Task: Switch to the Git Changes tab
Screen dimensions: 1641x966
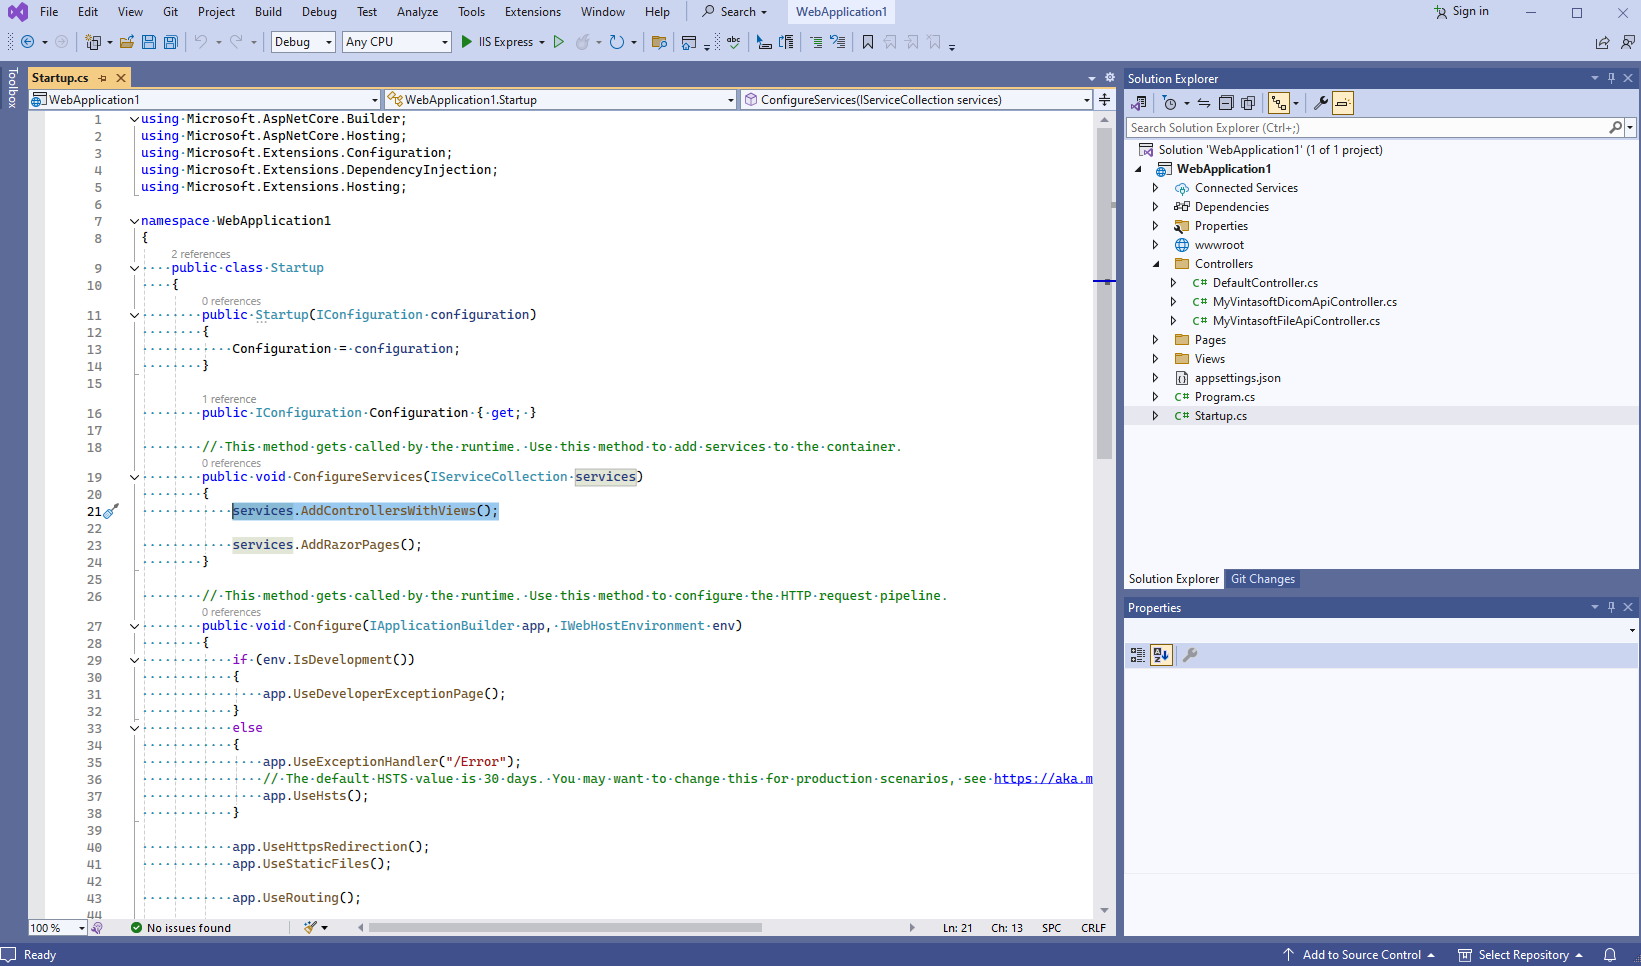Action: coord(1262,579)
